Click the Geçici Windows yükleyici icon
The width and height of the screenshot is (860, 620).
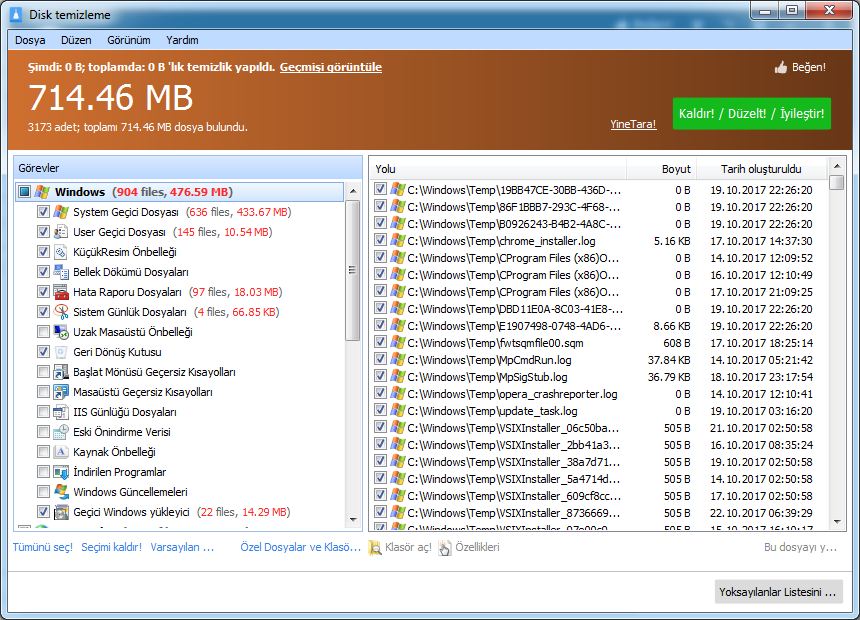coord(61,512)
